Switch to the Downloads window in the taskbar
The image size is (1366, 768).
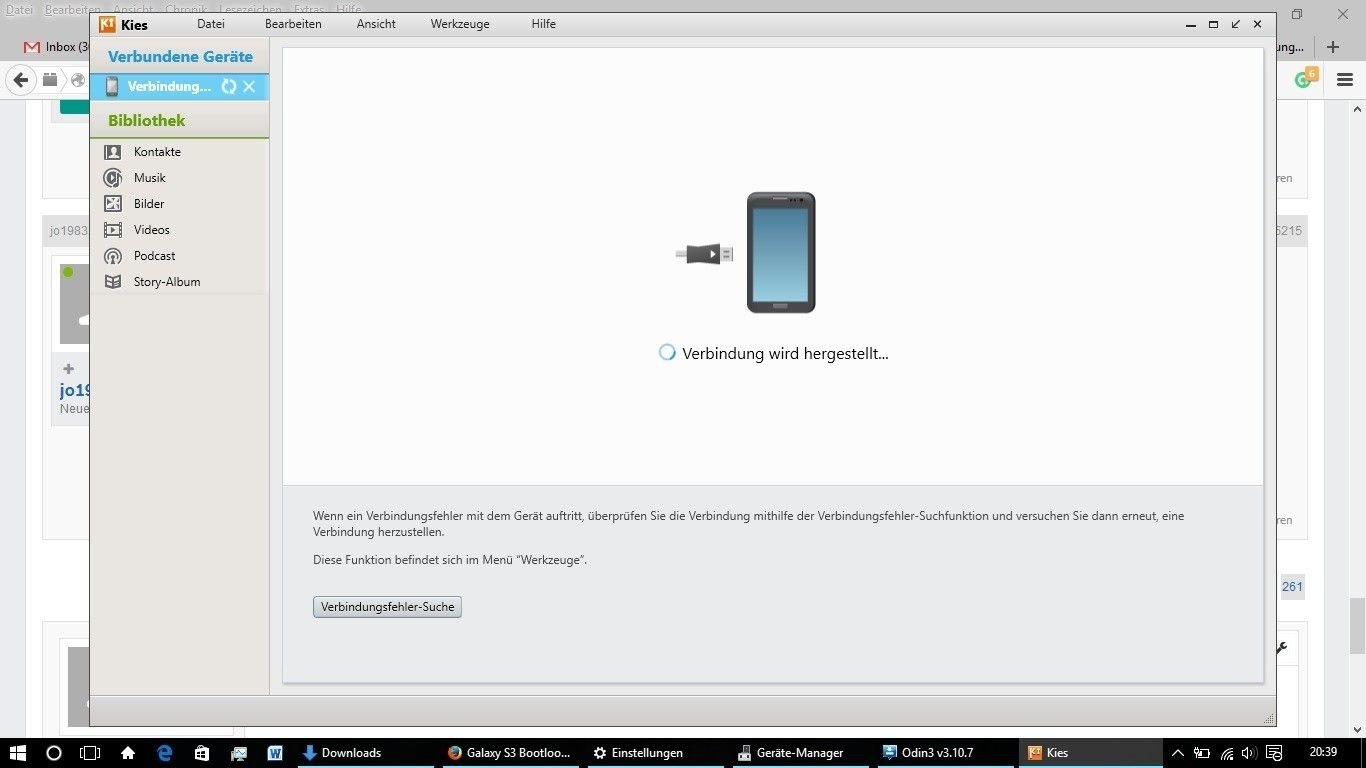click(x=366, y=753)
